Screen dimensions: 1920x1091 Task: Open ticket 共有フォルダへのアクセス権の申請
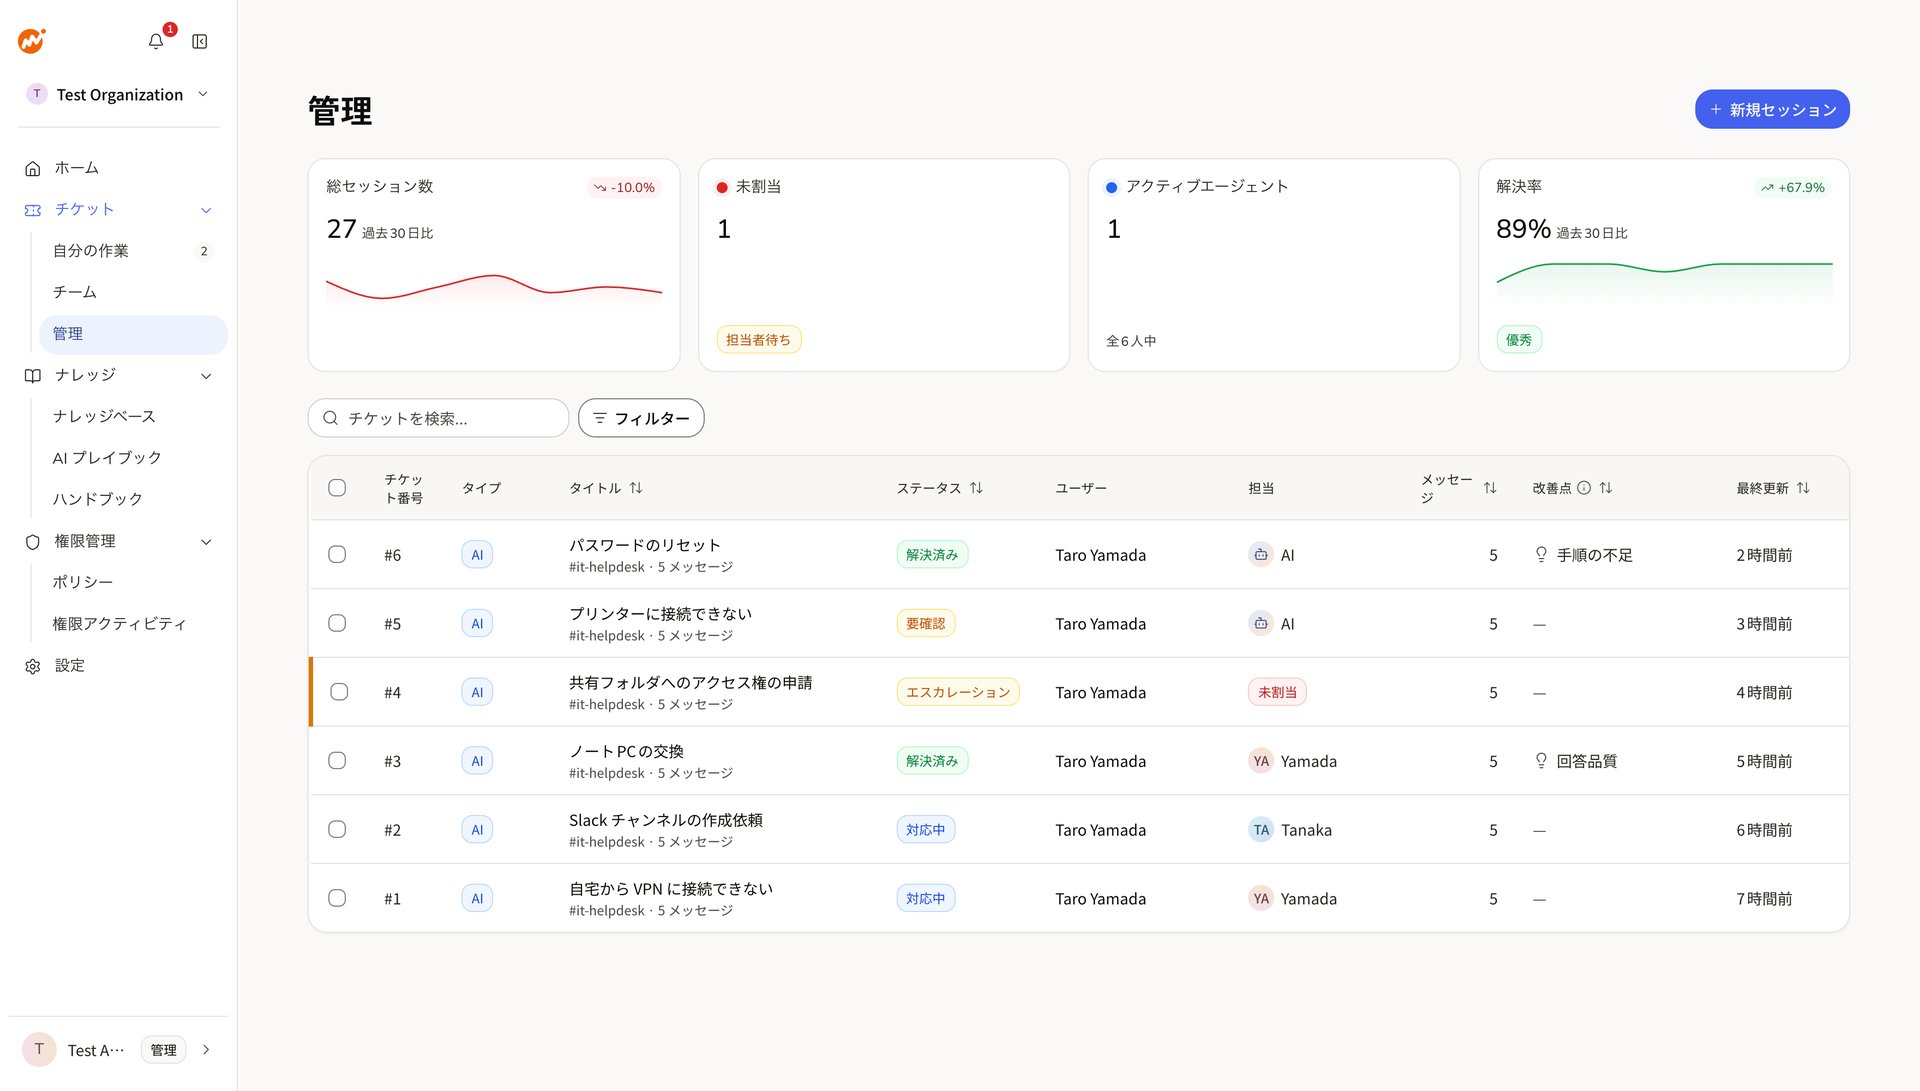coord(691,683)
